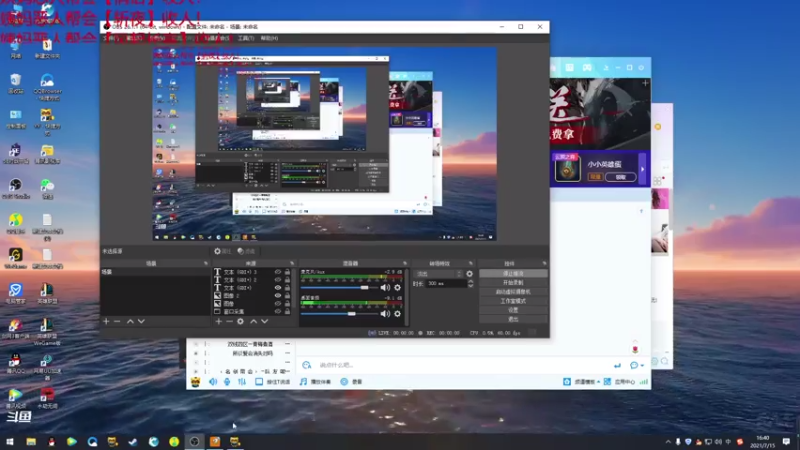800x450 pixels.
Task: Pop out the audio mixer dock panel
Action: pos(405,263)
